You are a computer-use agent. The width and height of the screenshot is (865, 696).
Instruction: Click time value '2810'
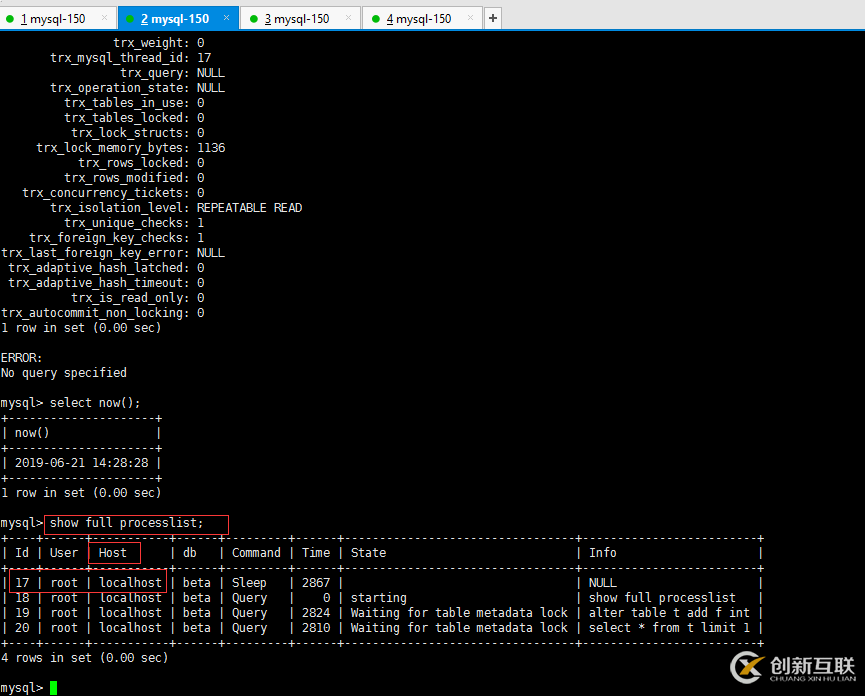(316, 628)
